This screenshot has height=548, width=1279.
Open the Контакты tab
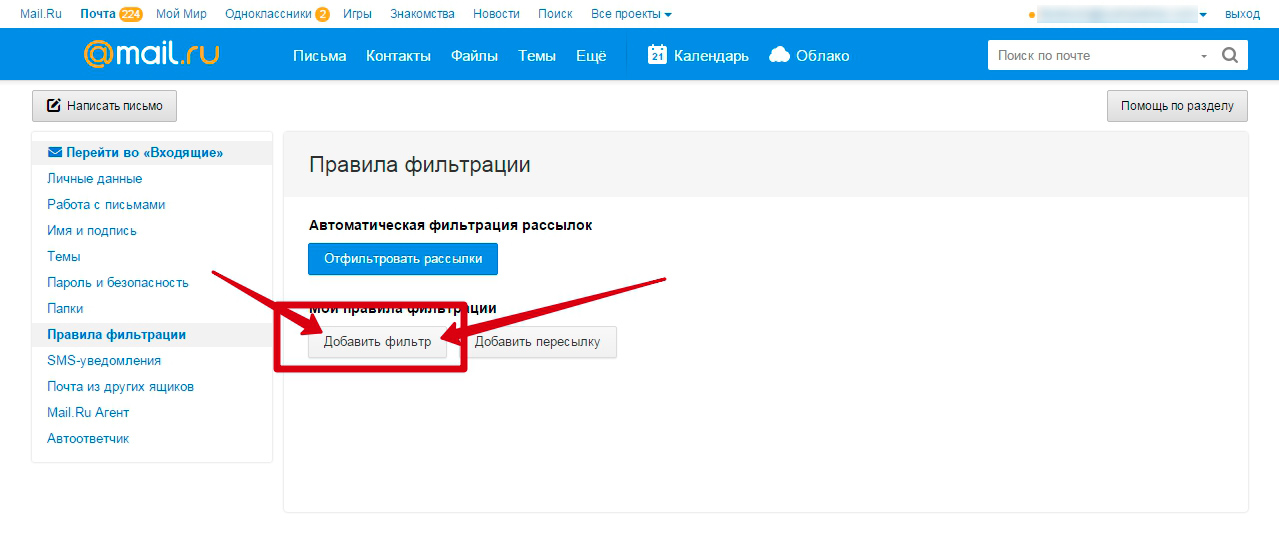(398, 56)
